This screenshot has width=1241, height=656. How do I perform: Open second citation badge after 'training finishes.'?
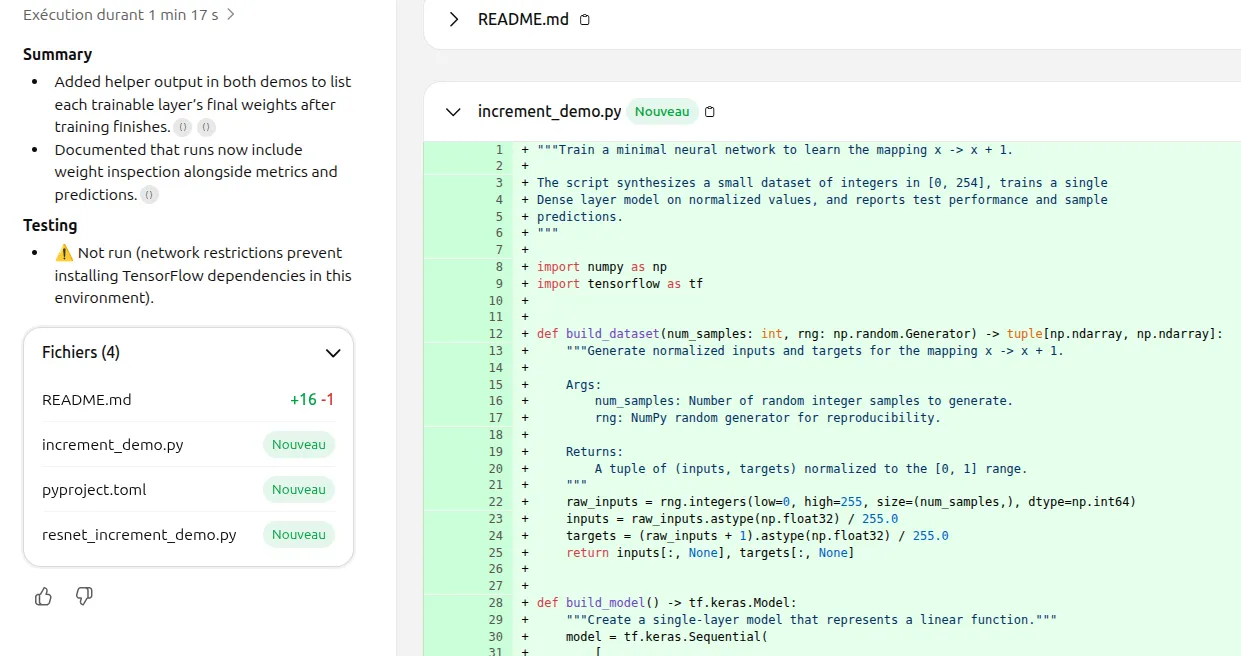click(x=206, y=127)
